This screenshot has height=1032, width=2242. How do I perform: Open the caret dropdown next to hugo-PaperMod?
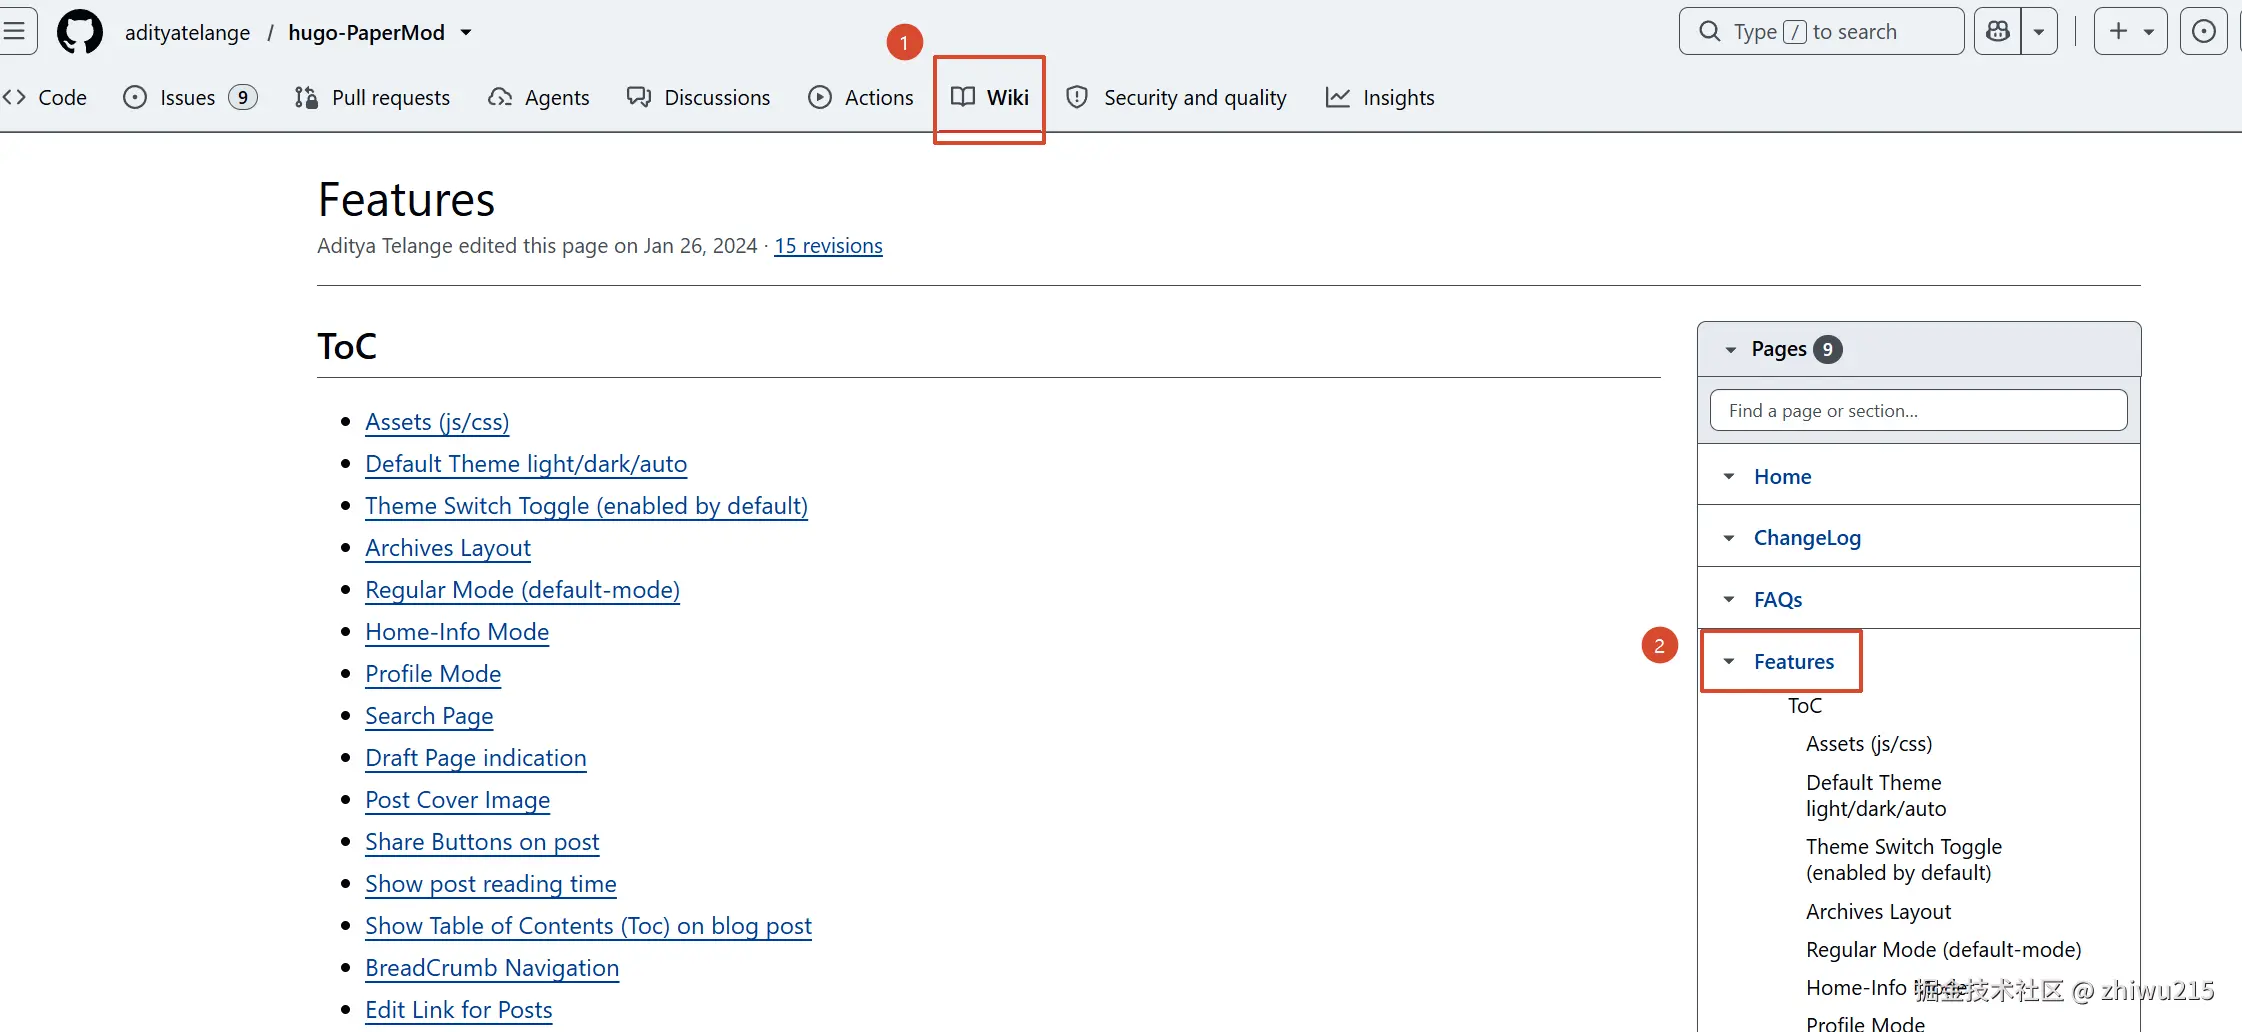(x=466, y=33)
